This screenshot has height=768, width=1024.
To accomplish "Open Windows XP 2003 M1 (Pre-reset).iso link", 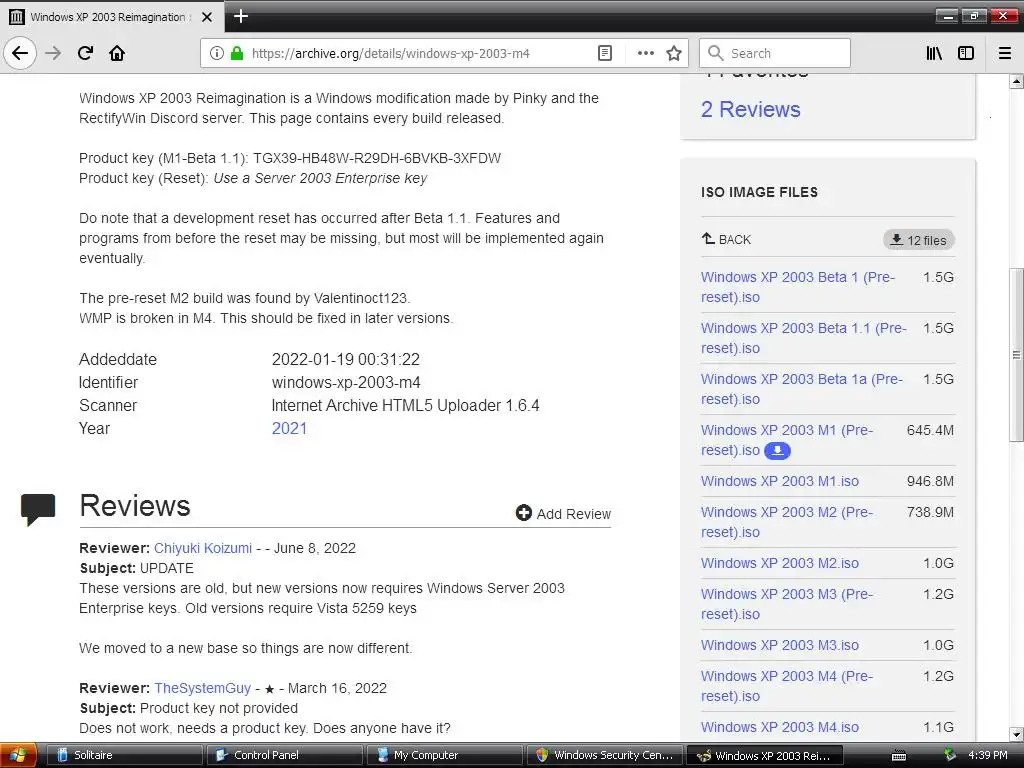I will (787, 440).
